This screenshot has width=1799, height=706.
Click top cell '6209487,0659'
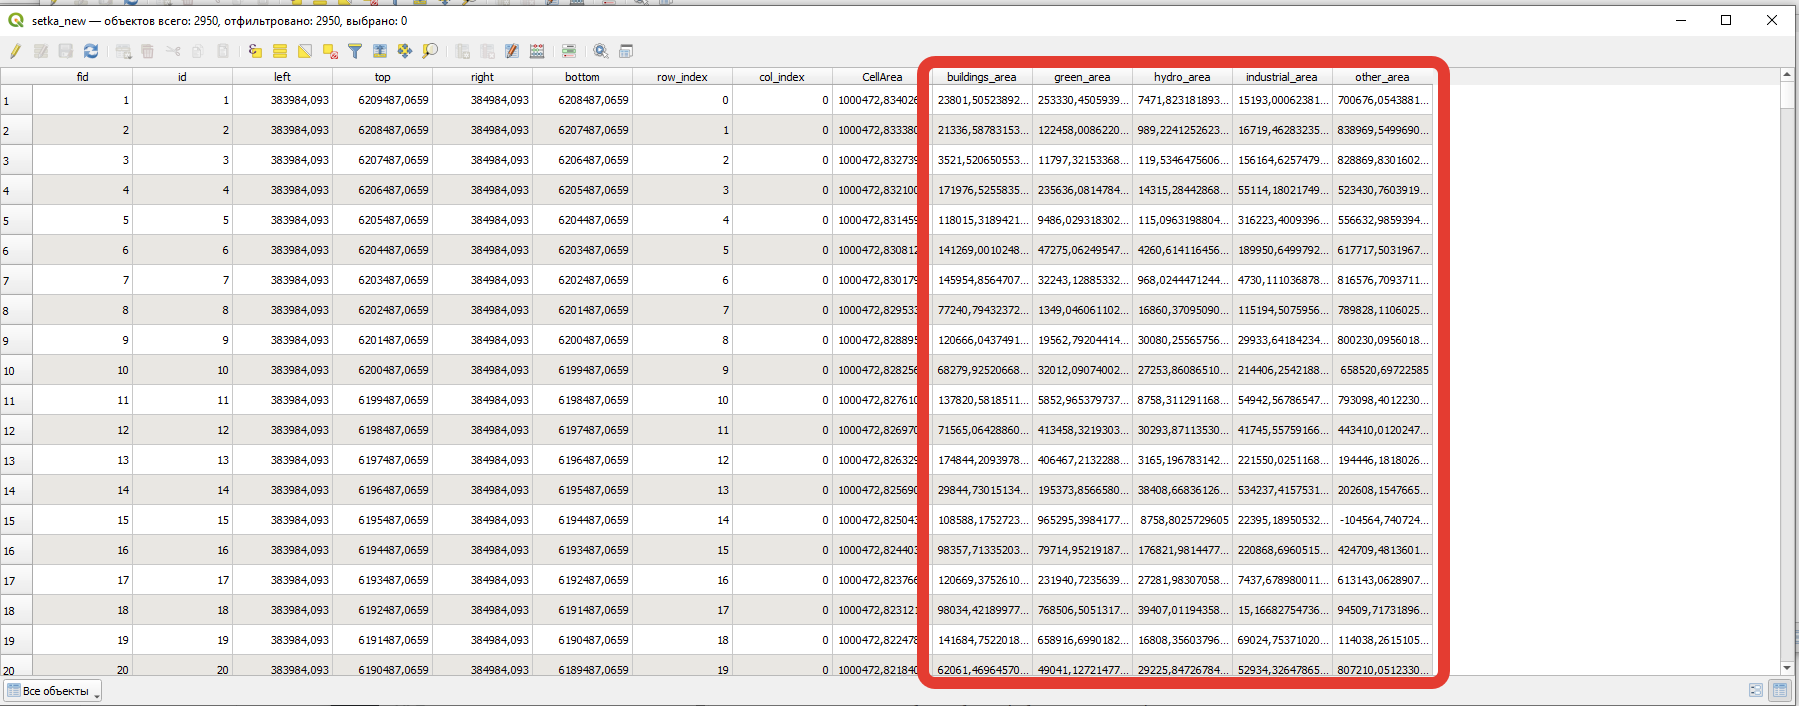point(382,100)
